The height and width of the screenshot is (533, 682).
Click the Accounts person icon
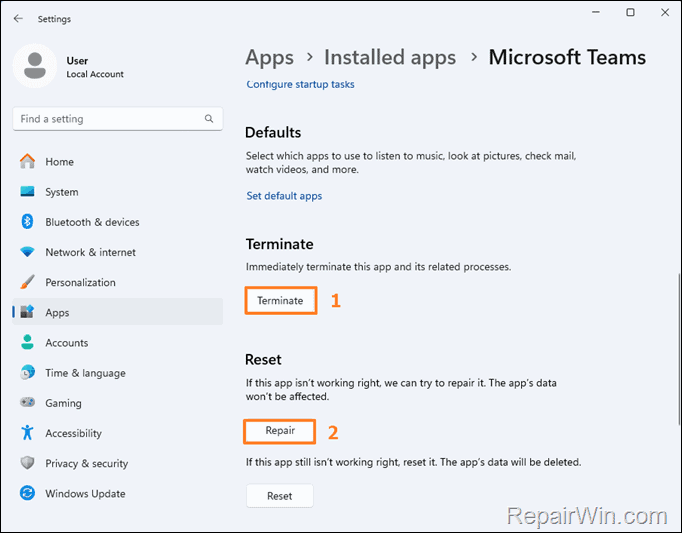[x=27, y=342]
